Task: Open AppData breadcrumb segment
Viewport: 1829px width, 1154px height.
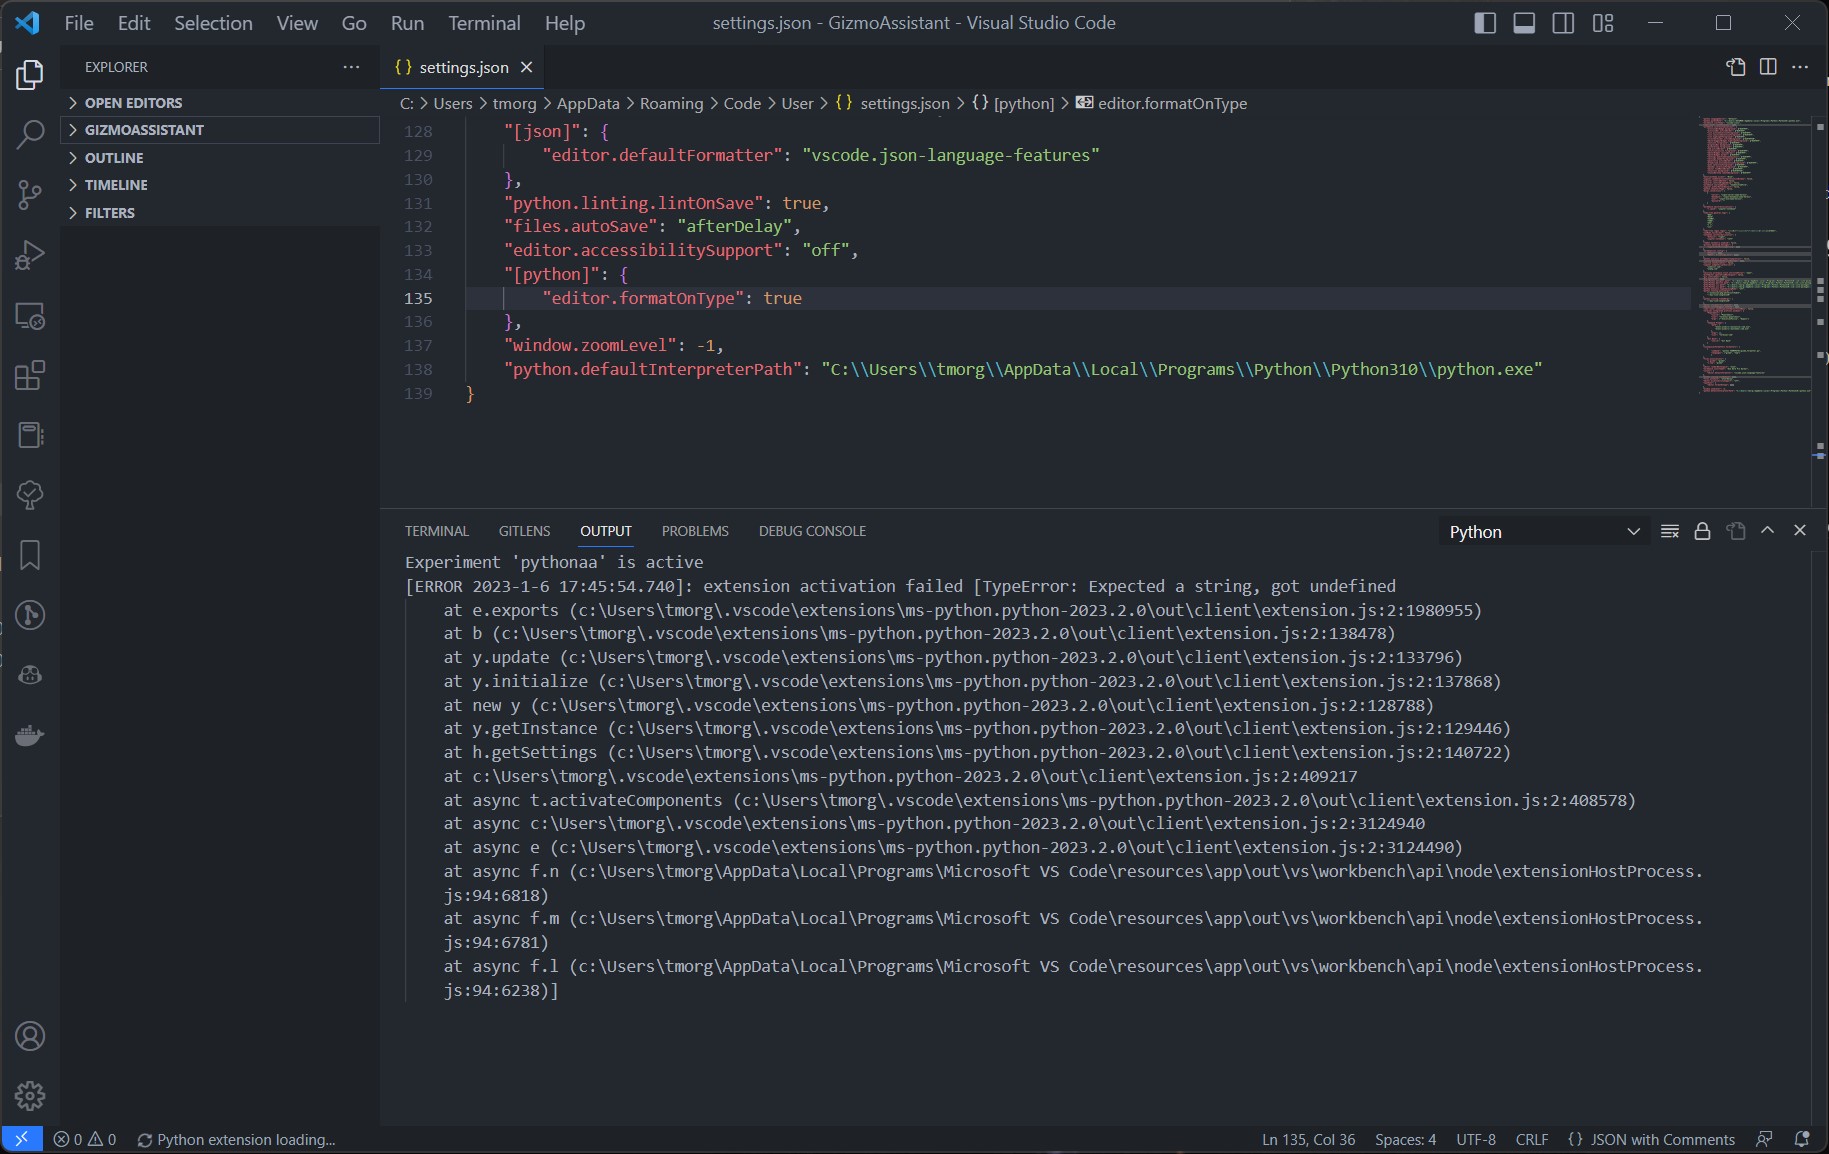Action: coord(588,103)
